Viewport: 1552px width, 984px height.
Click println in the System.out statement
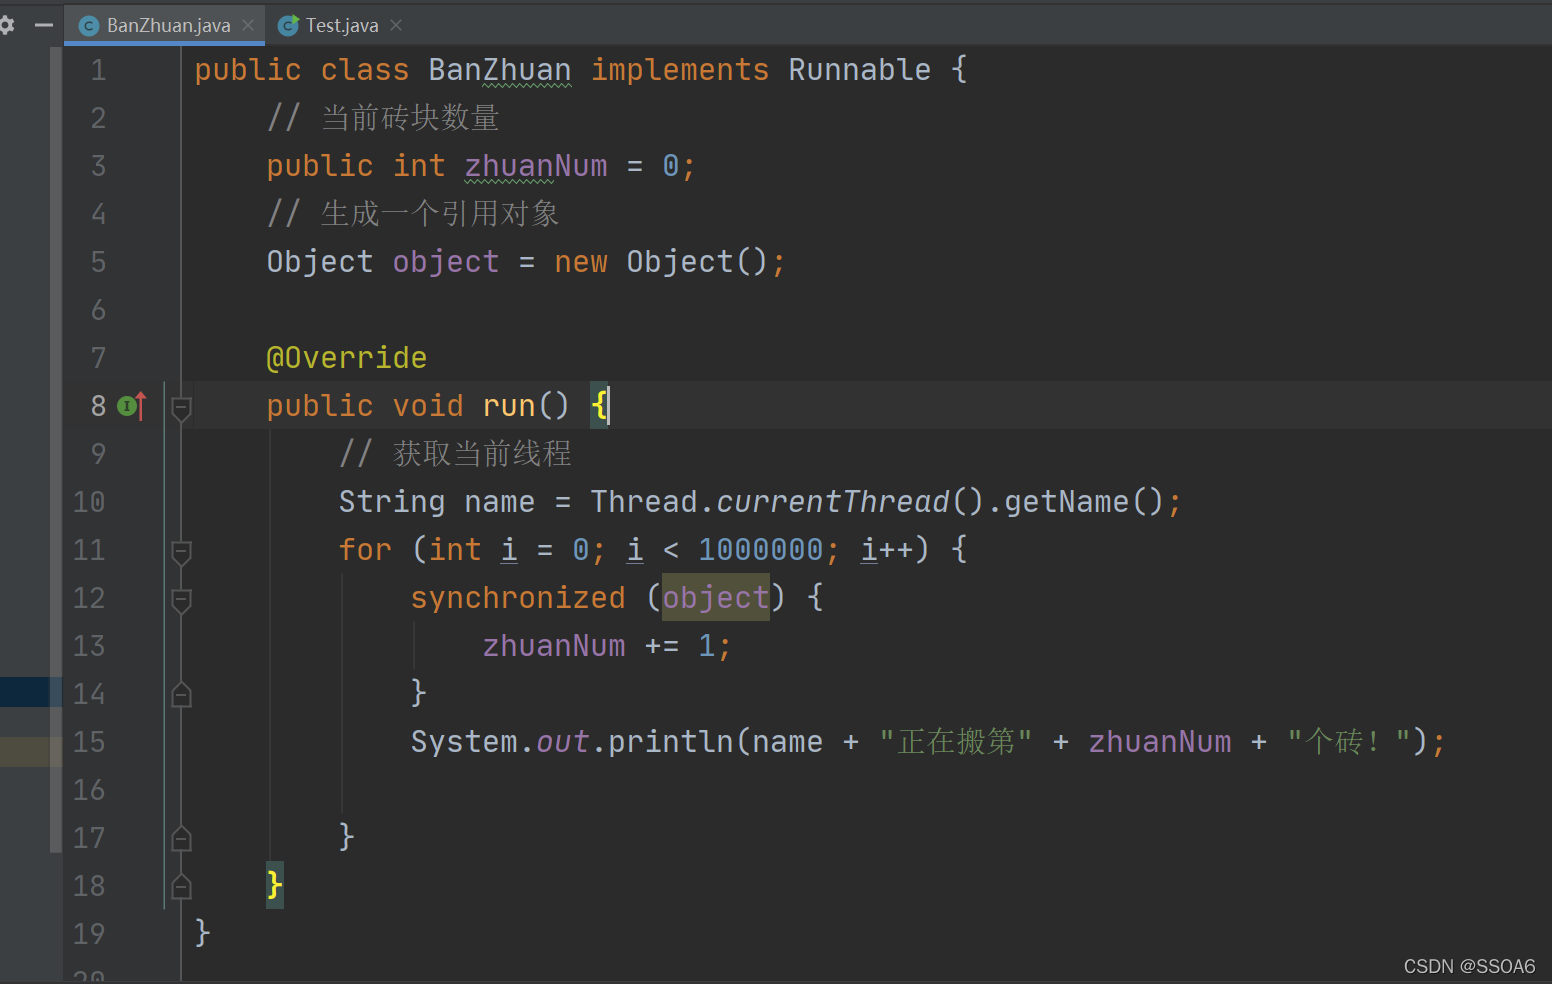670,742
